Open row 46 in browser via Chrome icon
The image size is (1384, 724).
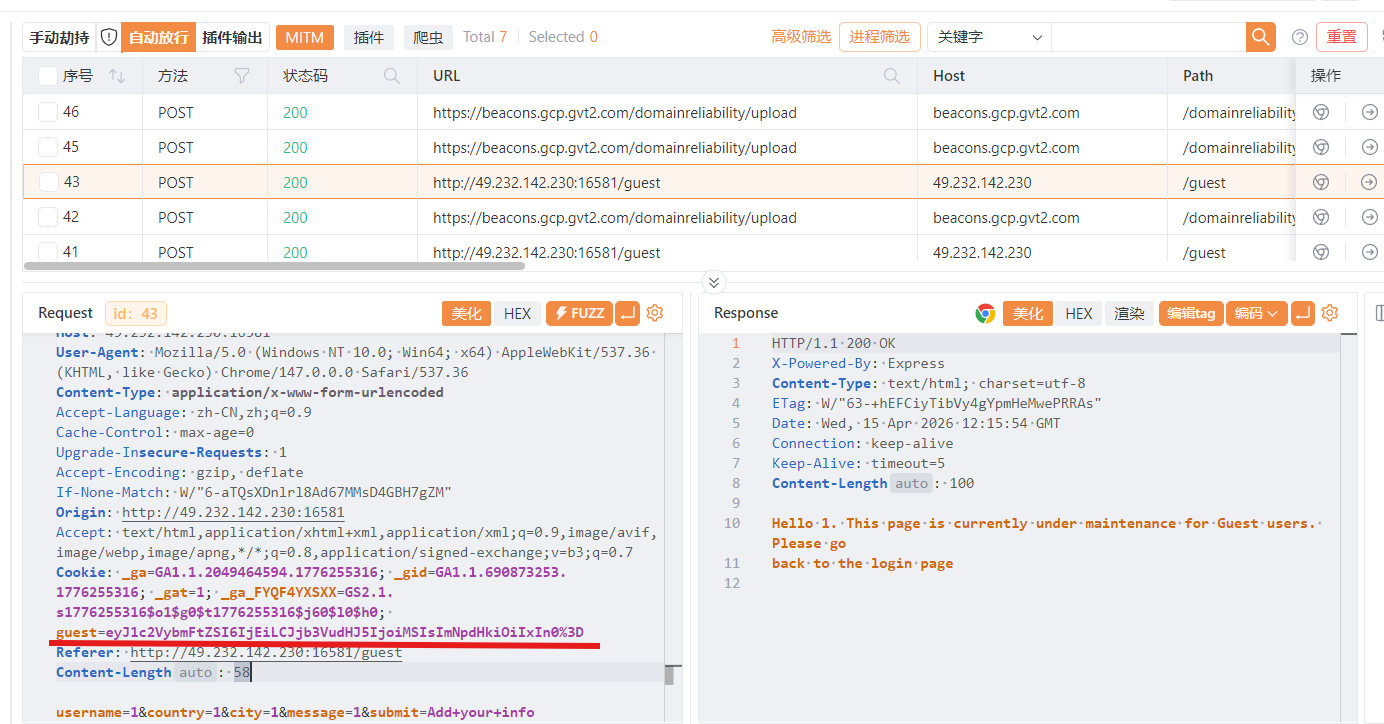coord(1321,112)
